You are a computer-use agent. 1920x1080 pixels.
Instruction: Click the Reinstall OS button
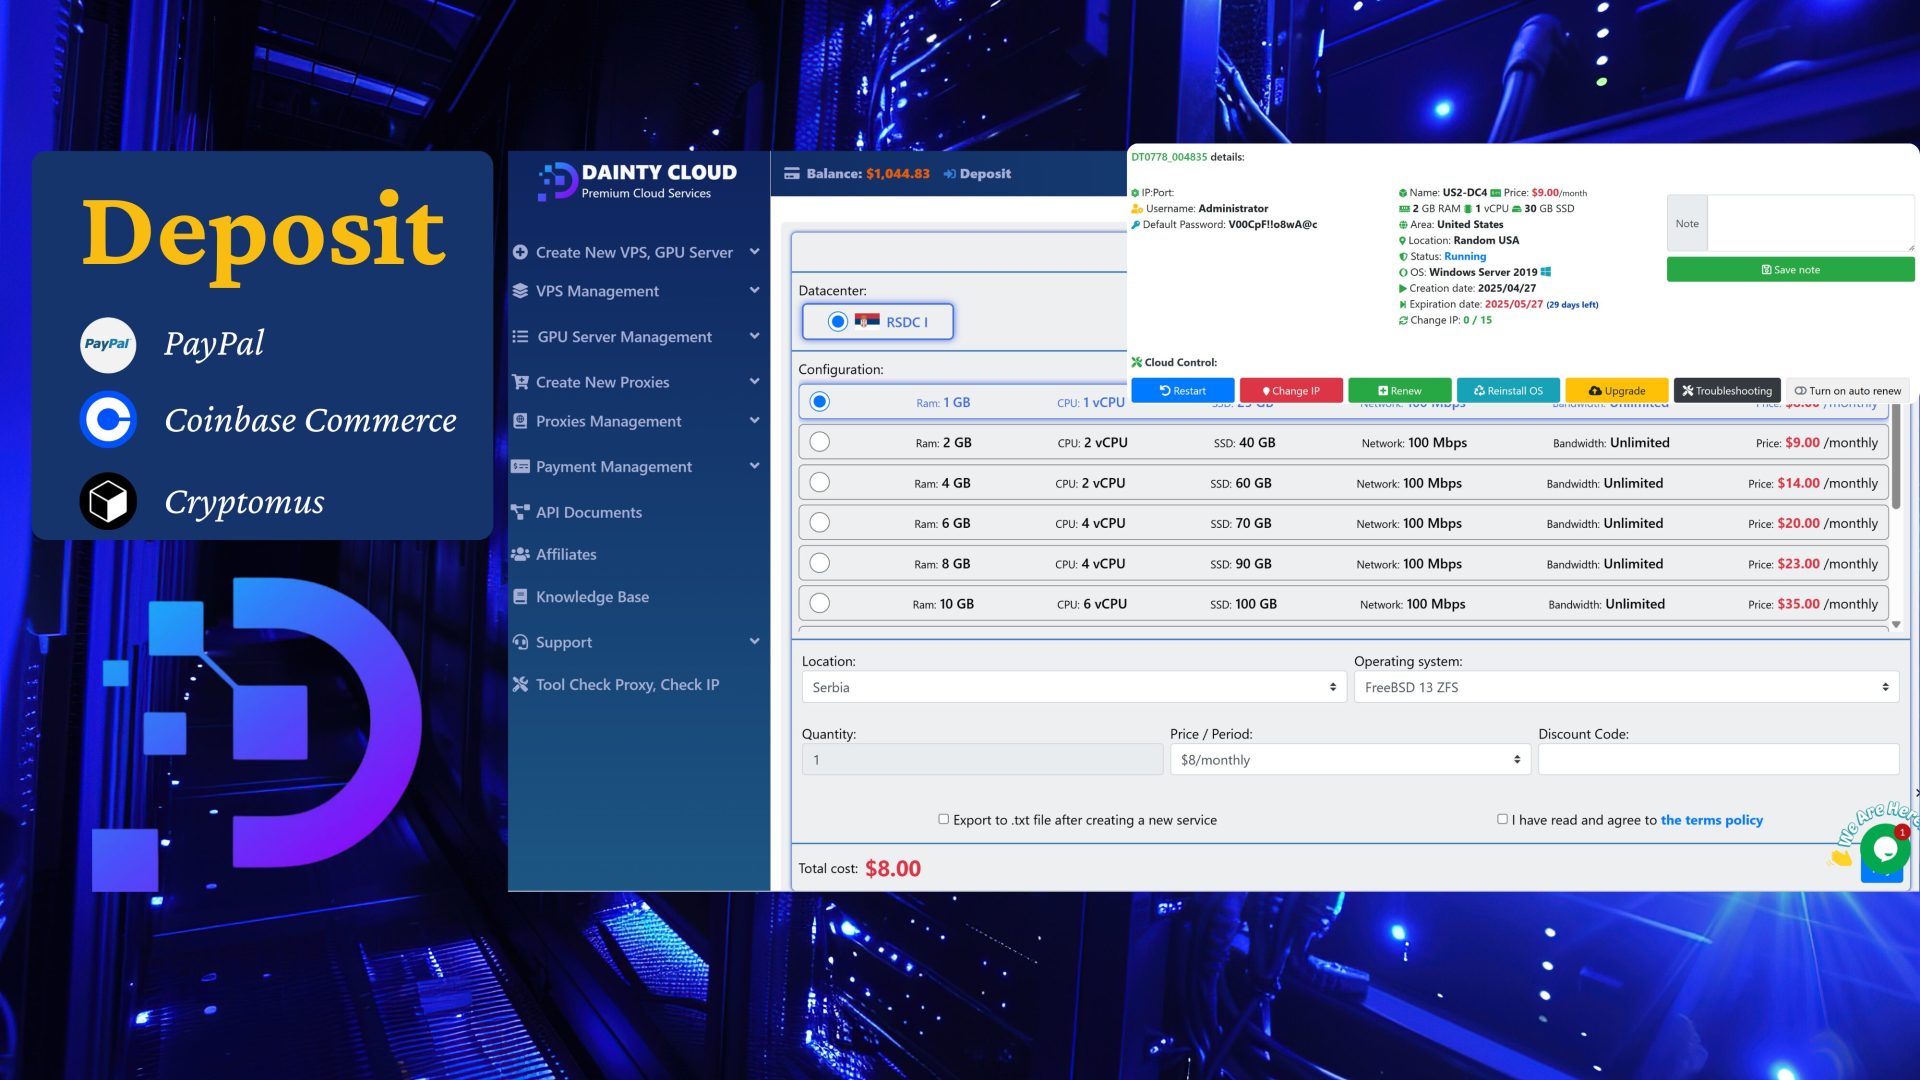1508,391
